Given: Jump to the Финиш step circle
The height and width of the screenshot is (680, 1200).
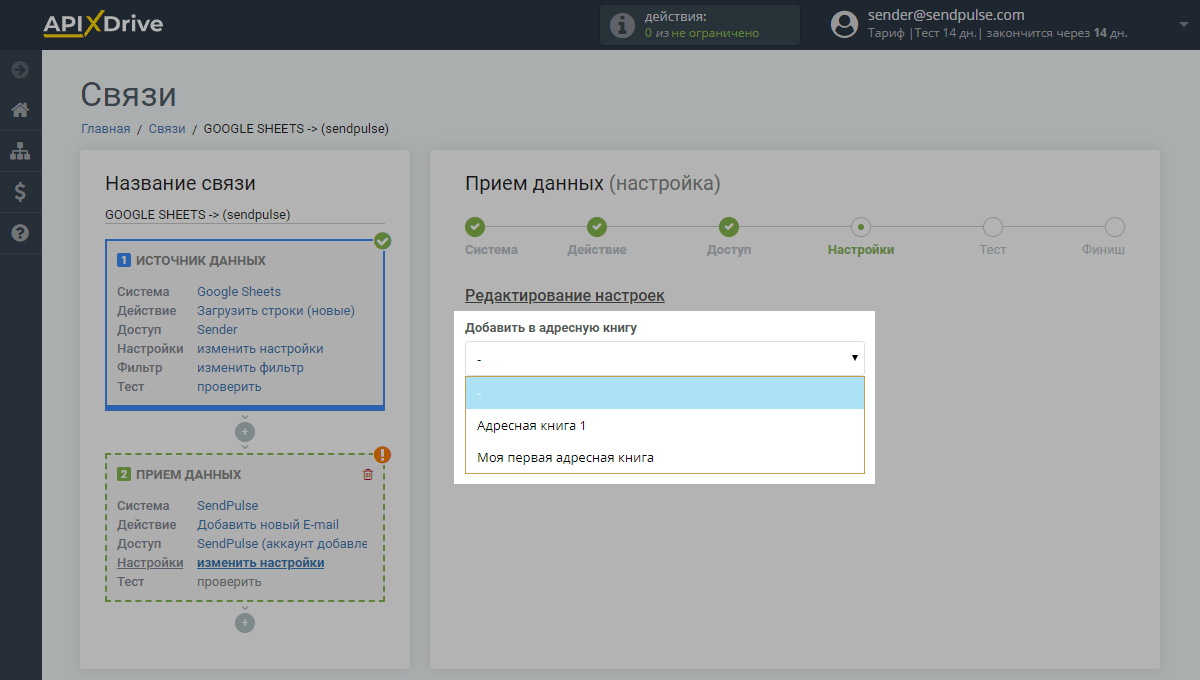Looking at the screenshot, I should (x=1115, y=227).
